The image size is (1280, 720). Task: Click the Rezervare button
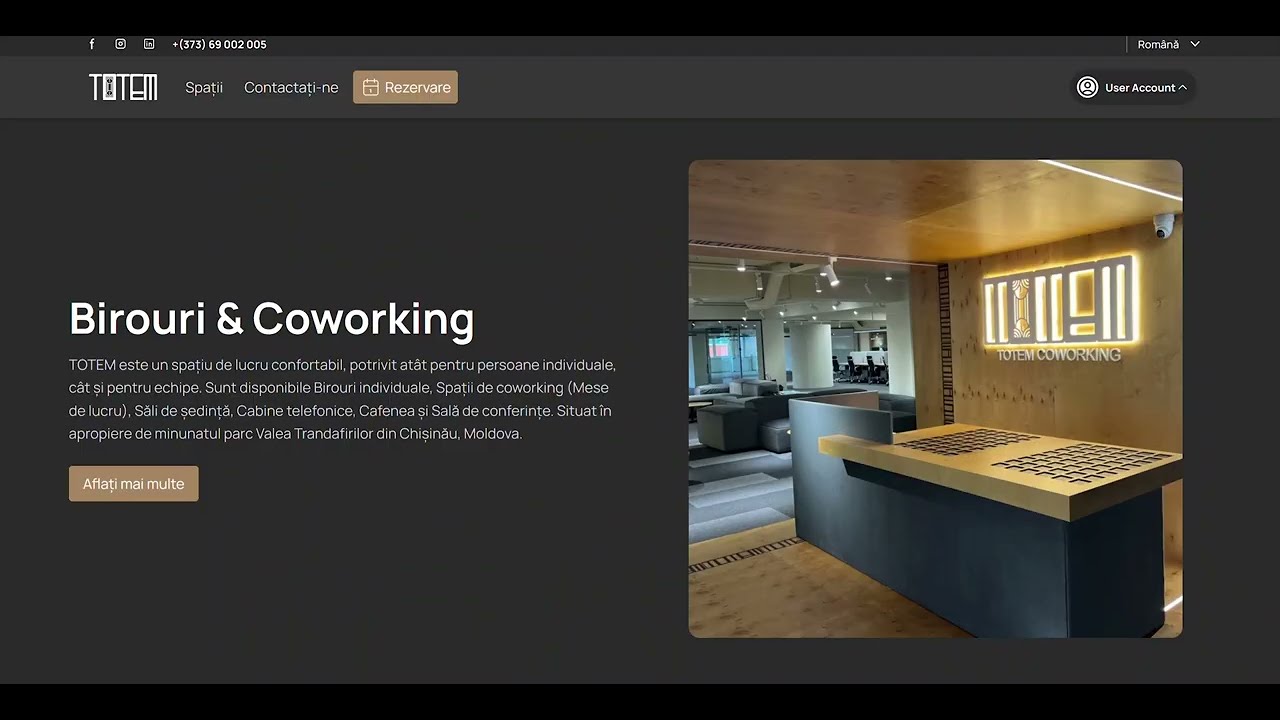tap(405, 87)
